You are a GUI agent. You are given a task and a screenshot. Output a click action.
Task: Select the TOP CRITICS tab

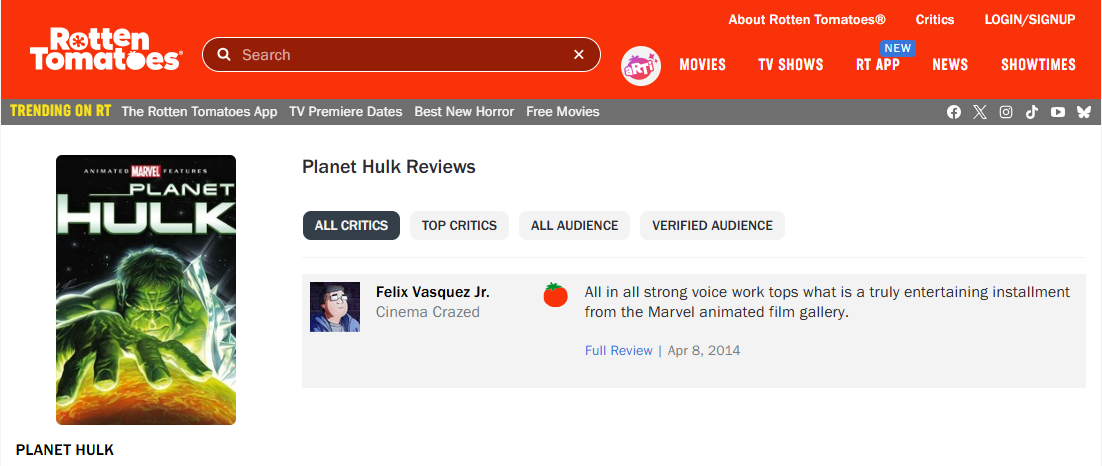(459, 226)
